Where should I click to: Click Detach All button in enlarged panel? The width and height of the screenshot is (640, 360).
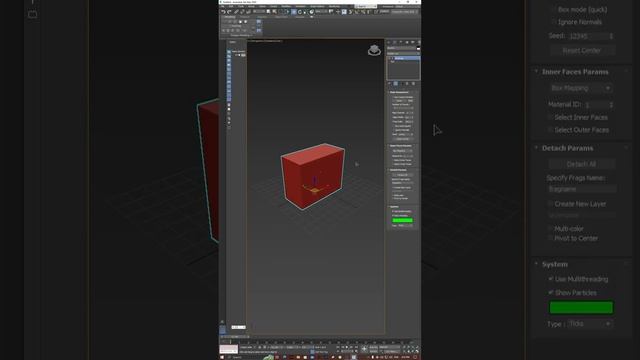pyautogui.click(x=582, y=164)
